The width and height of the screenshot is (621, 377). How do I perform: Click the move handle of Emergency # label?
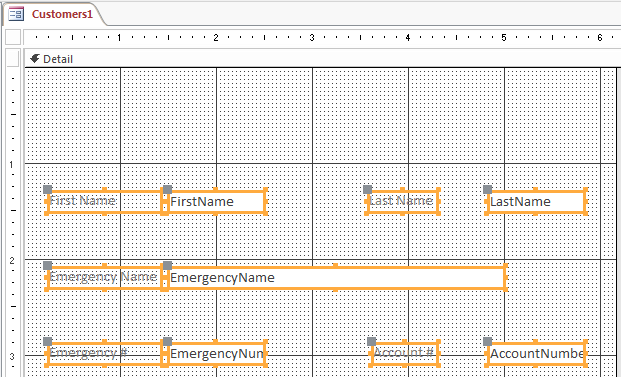(x=48, y=341)
